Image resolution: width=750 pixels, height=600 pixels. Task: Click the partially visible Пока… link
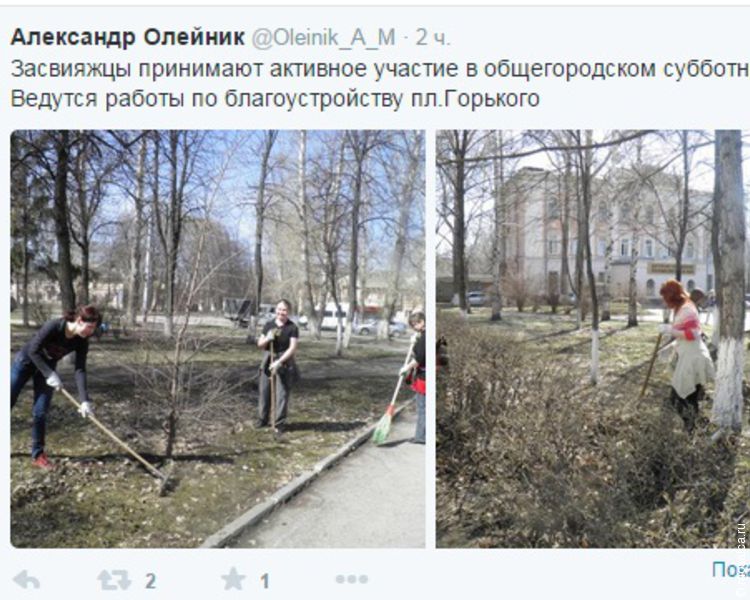point(731,569)
